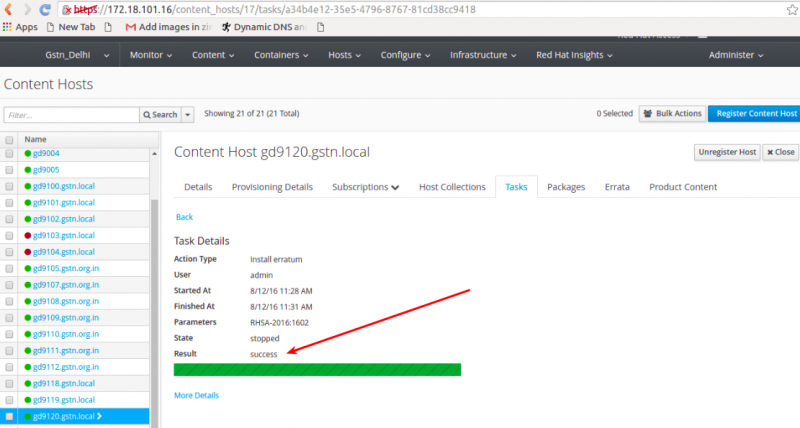The width and height of the screenshot is (800, 428).
Task: Open the Apps grid bookmark icon
Action: 7,27
